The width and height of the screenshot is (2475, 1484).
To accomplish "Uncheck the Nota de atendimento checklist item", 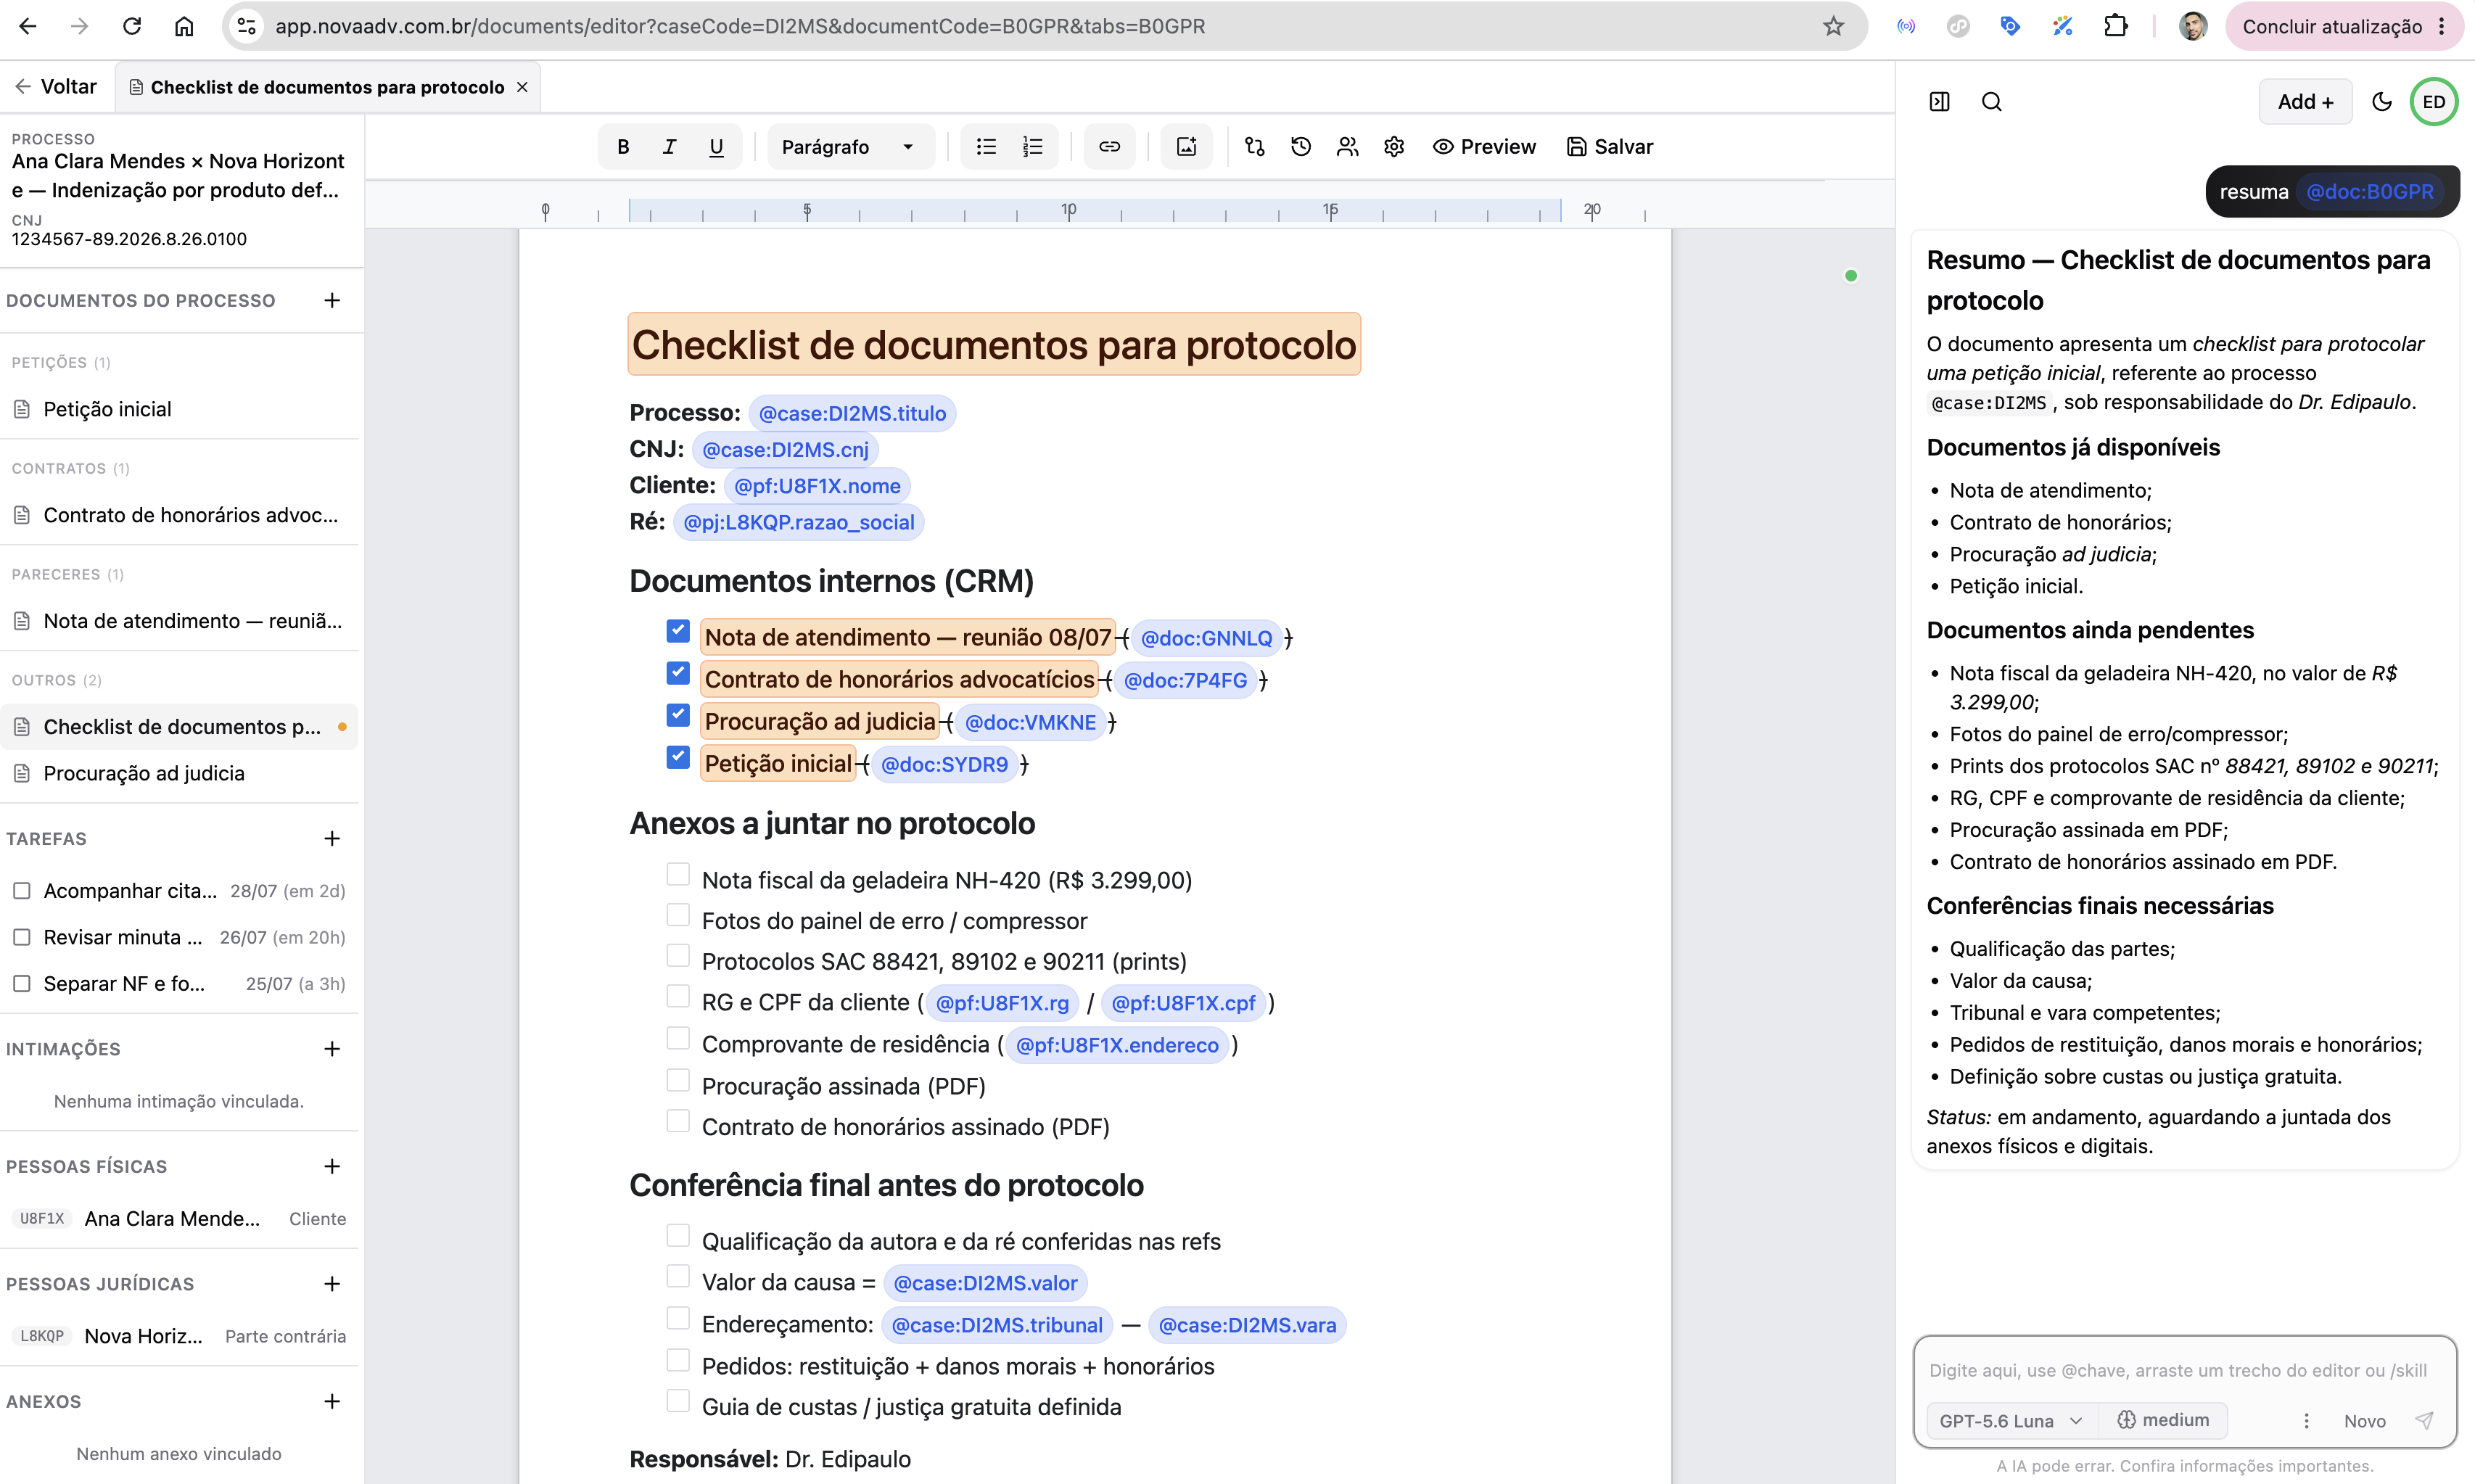I will [x=678, y=631].
